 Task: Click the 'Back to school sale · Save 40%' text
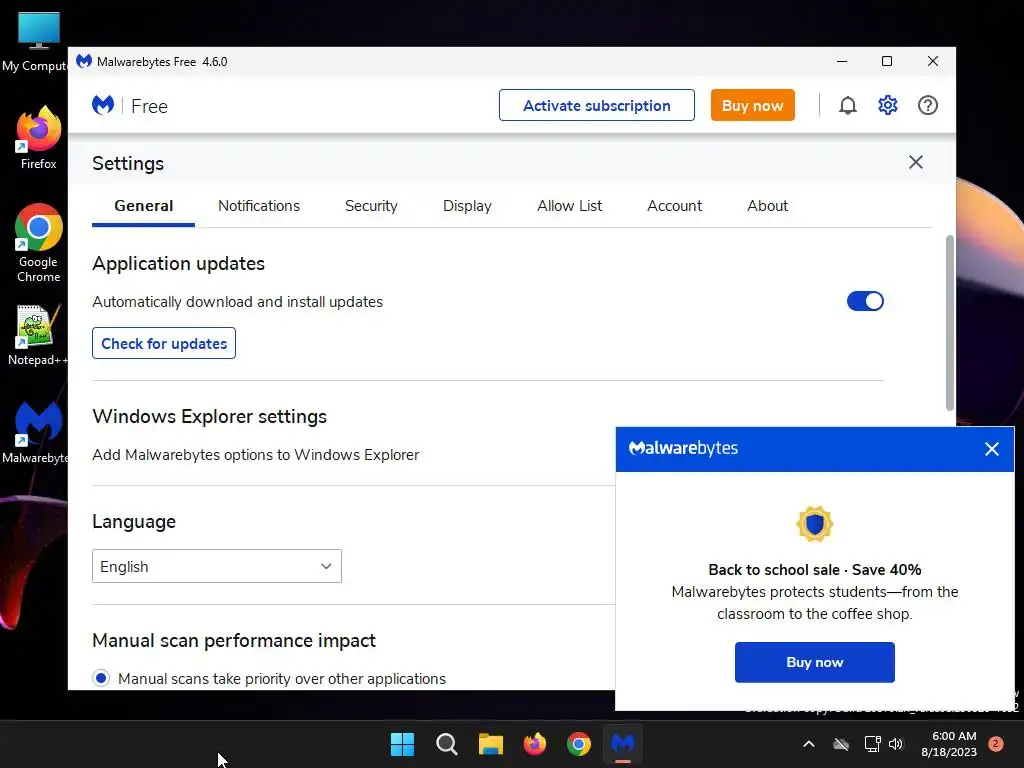tap(814, 569)
